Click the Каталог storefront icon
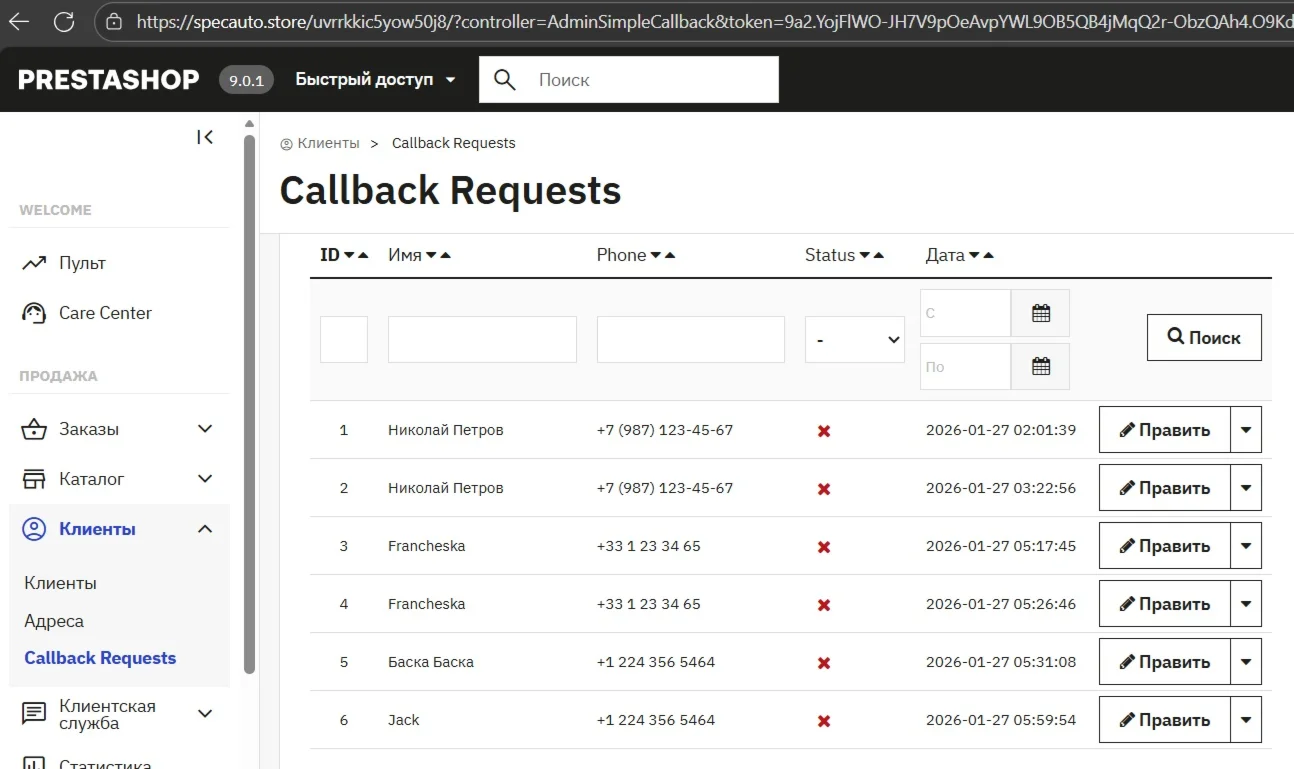 pyautogui.click(x=35, y=478)
